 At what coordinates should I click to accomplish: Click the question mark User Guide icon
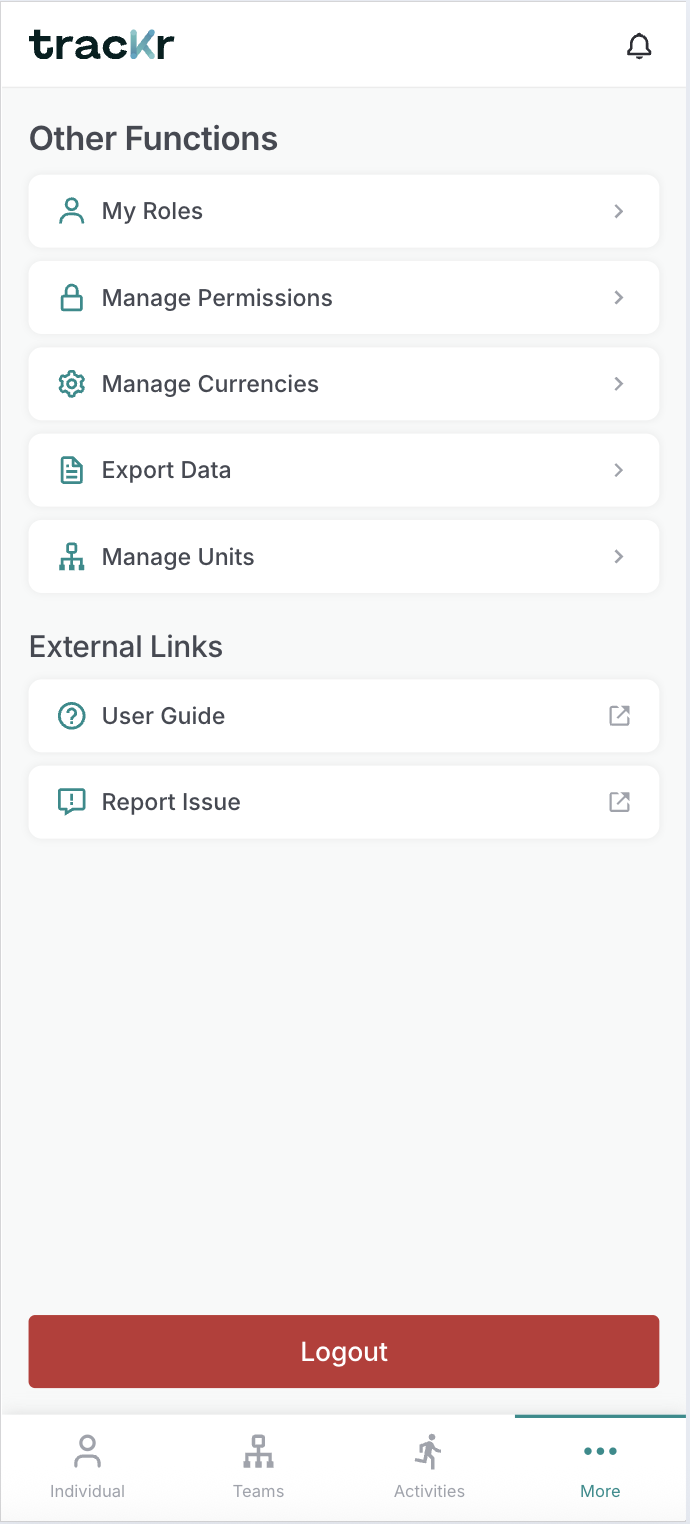pyautogui.click(x=72, y=716)
